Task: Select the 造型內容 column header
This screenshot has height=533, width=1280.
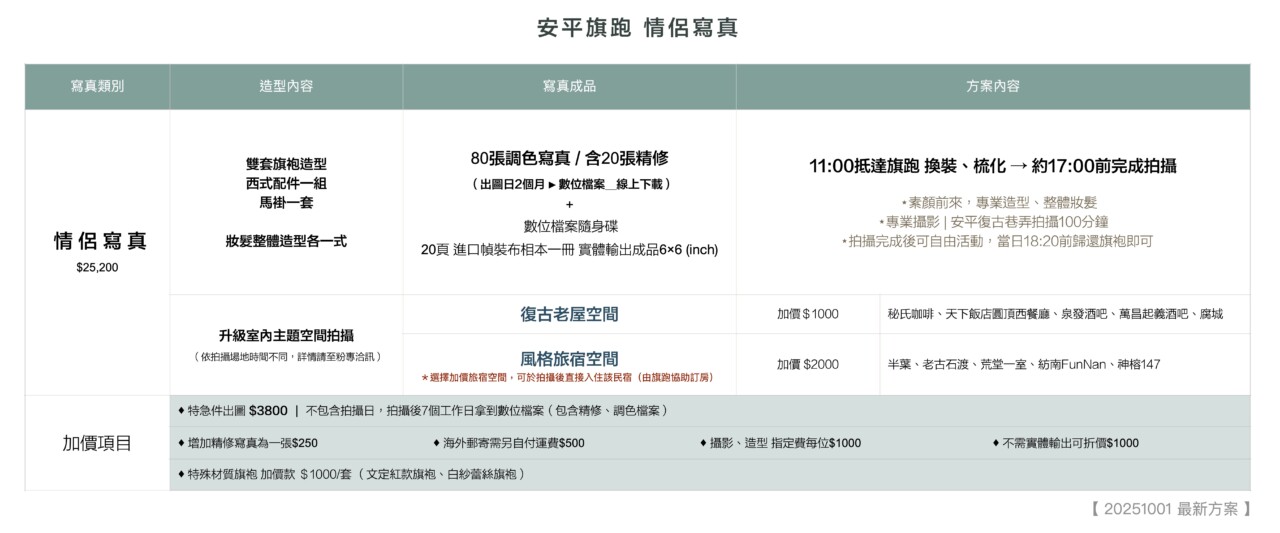Action: tap(286, 87)
